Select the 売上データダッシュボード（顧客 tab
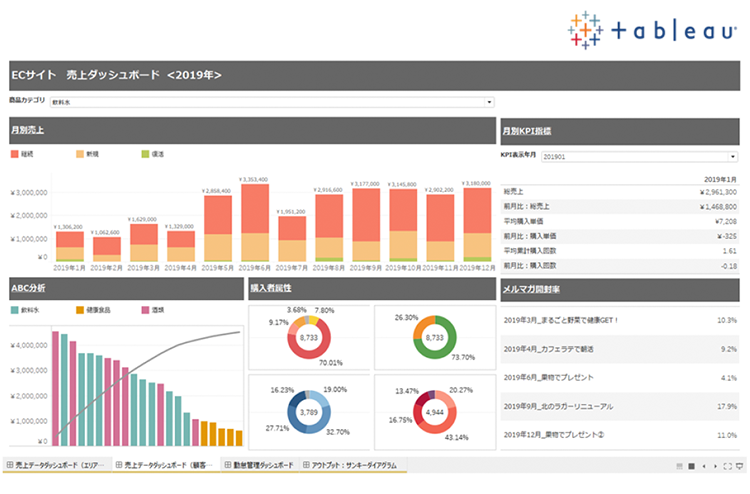The image size is (750, 494). coord(167,466)
